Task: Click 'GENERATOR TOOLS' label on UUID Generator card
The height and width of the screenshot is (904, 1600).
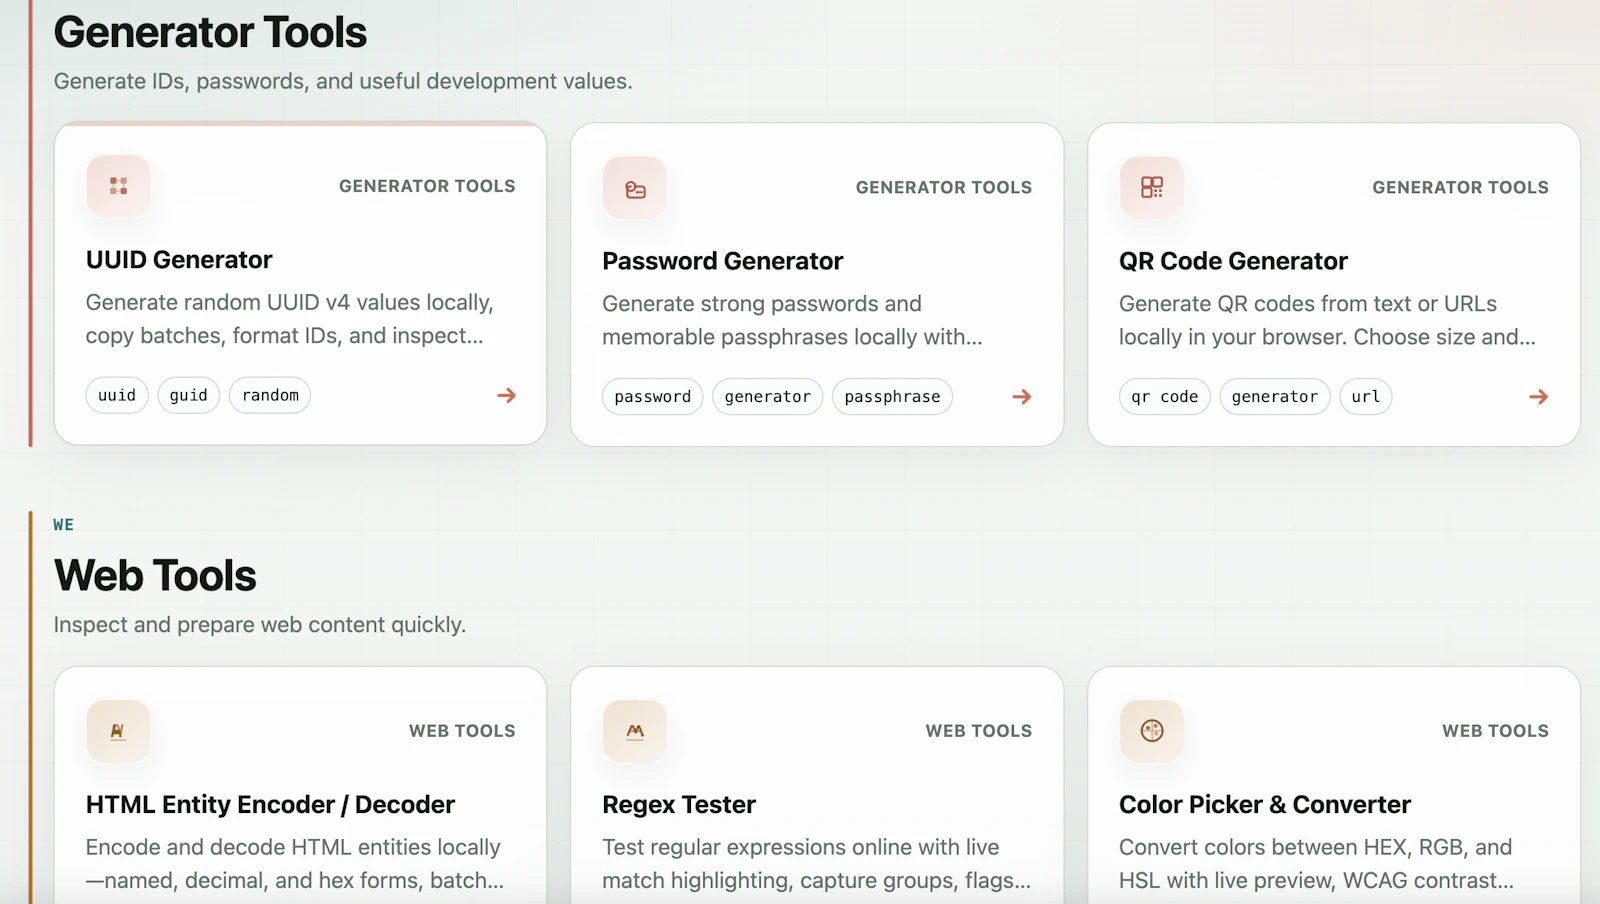Action: tap(427, 186)
